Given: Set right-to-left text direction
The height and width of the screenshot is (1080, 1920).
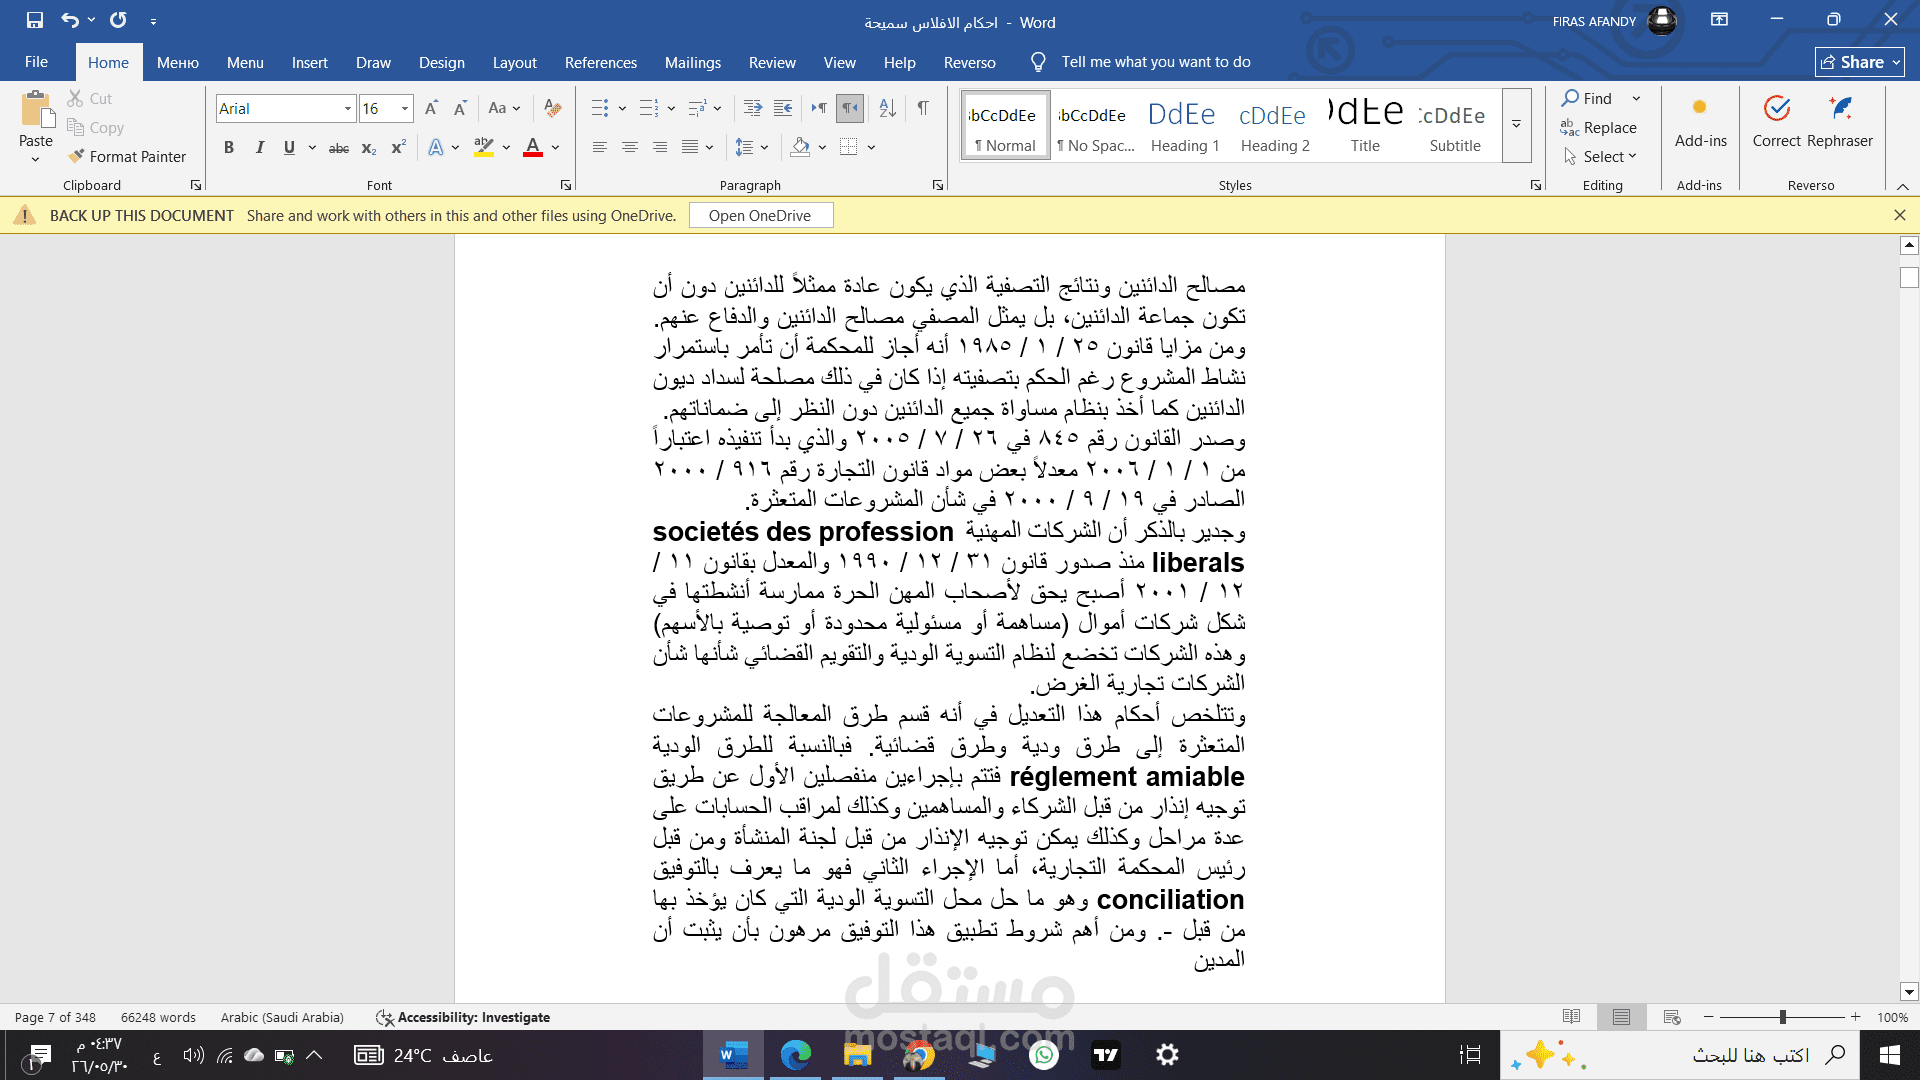Looking at the screenshot, I should coord(850,108).
